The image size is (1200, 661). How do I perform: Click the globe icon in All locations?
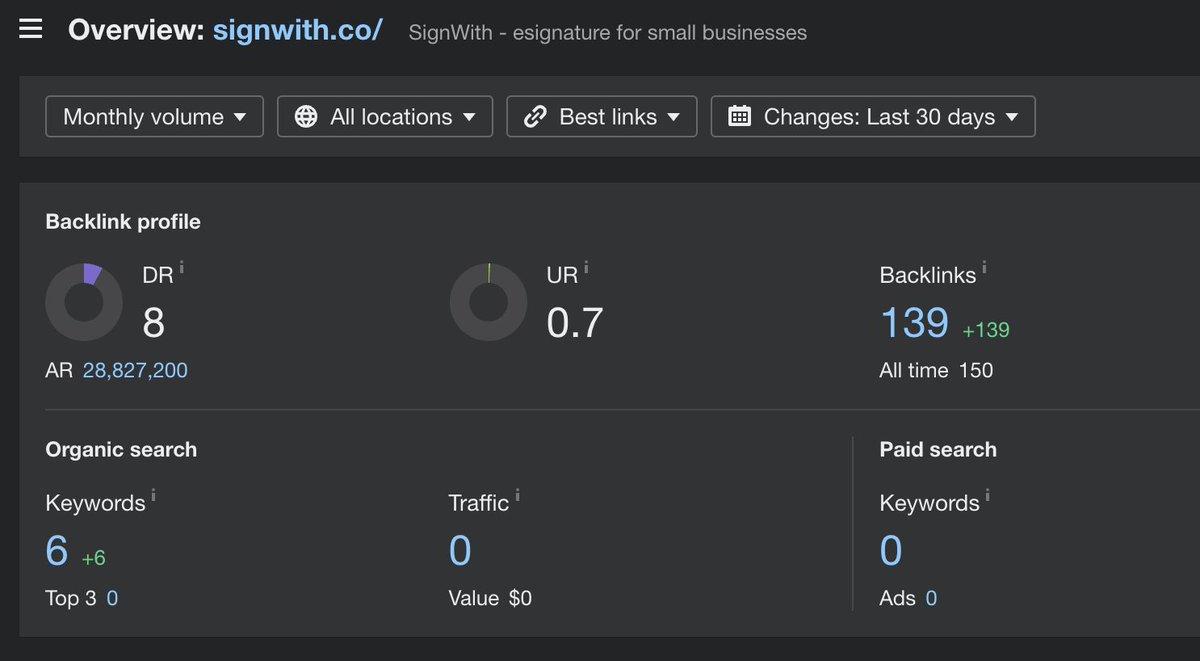(x=307, y=117)
